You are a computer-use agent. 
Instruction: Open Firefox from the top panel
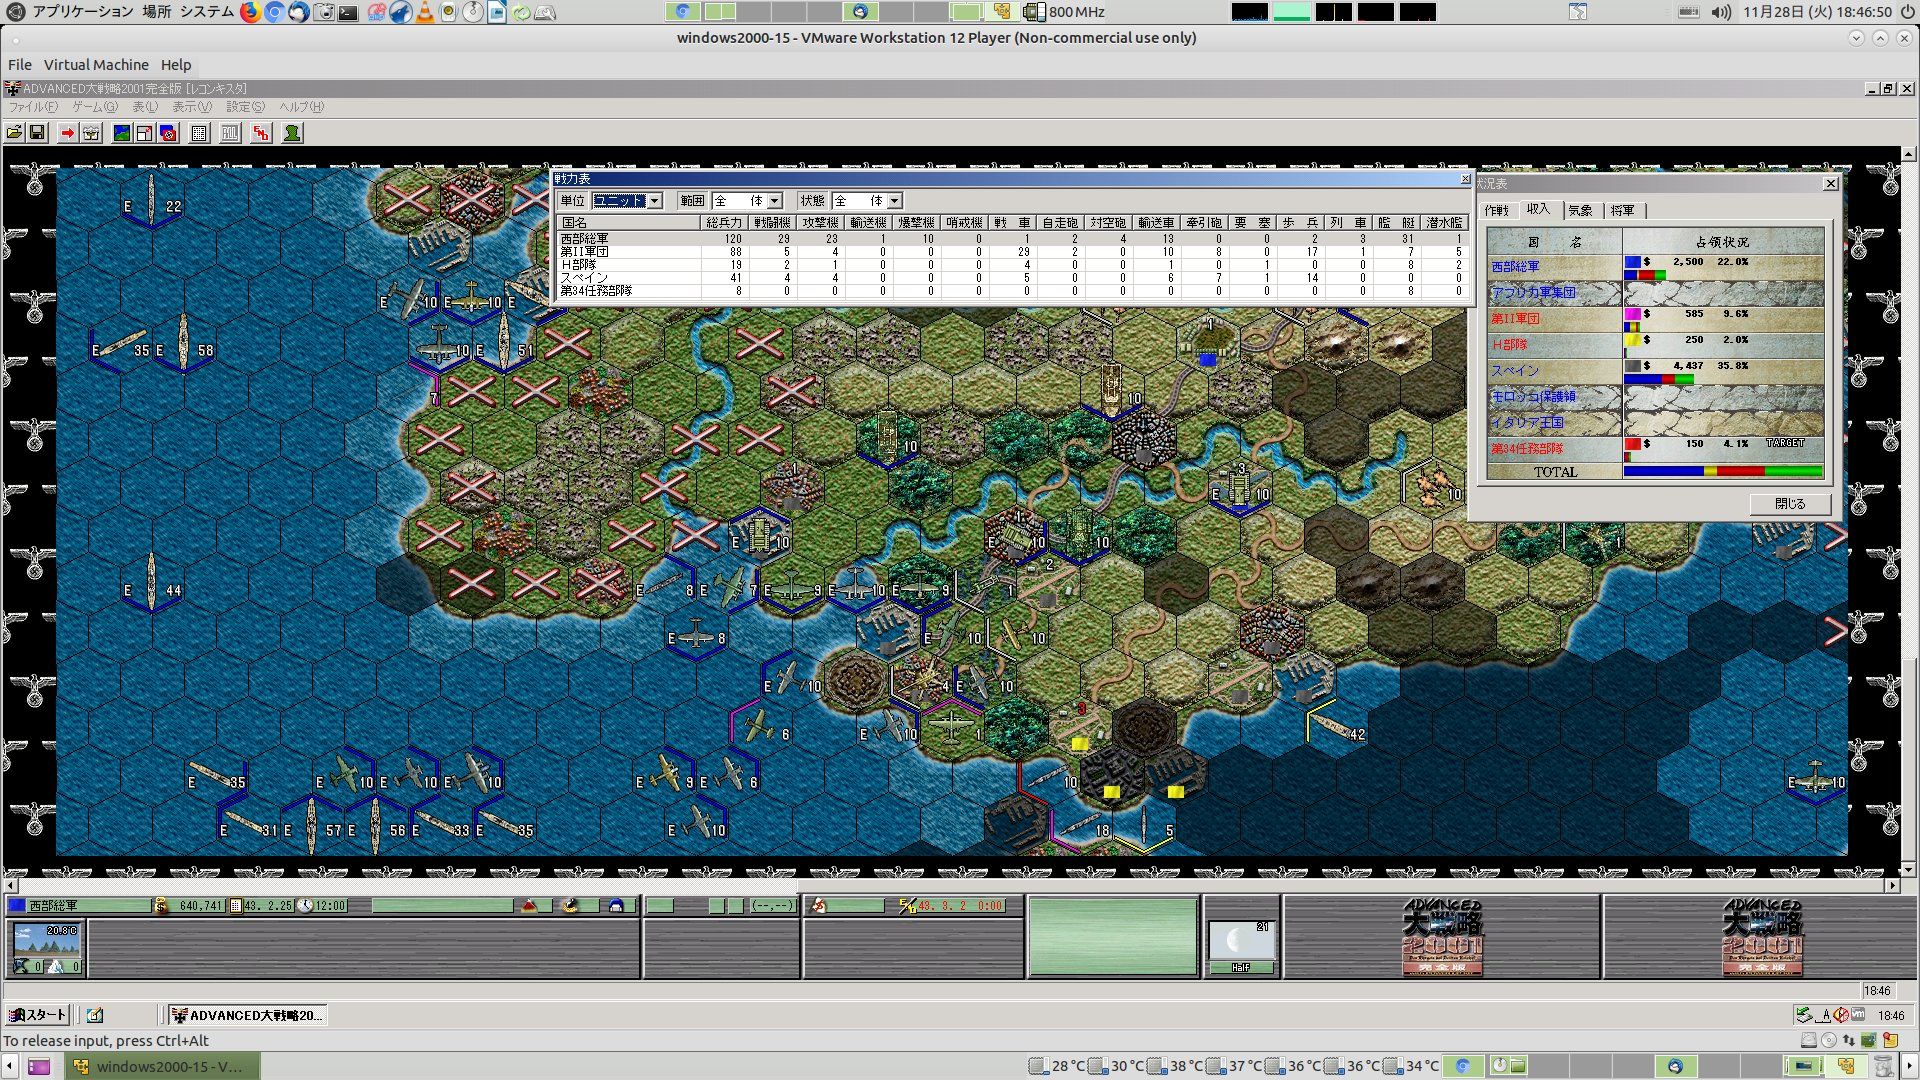249,12
